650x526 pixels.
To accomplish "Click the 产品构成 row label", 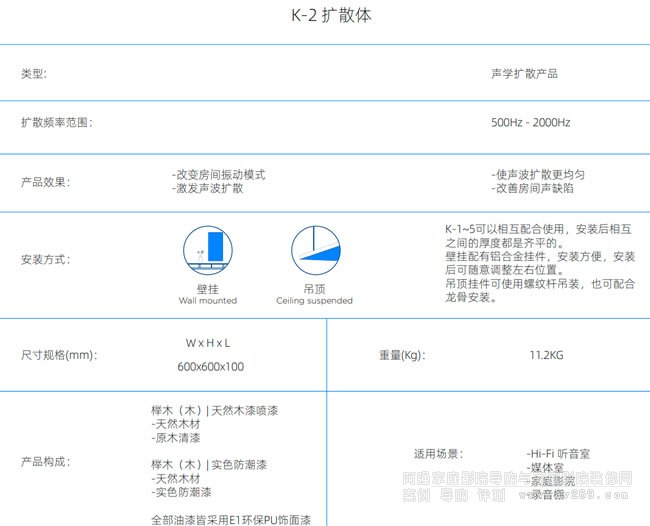I will pyautogui.click(x=46, y=462).
